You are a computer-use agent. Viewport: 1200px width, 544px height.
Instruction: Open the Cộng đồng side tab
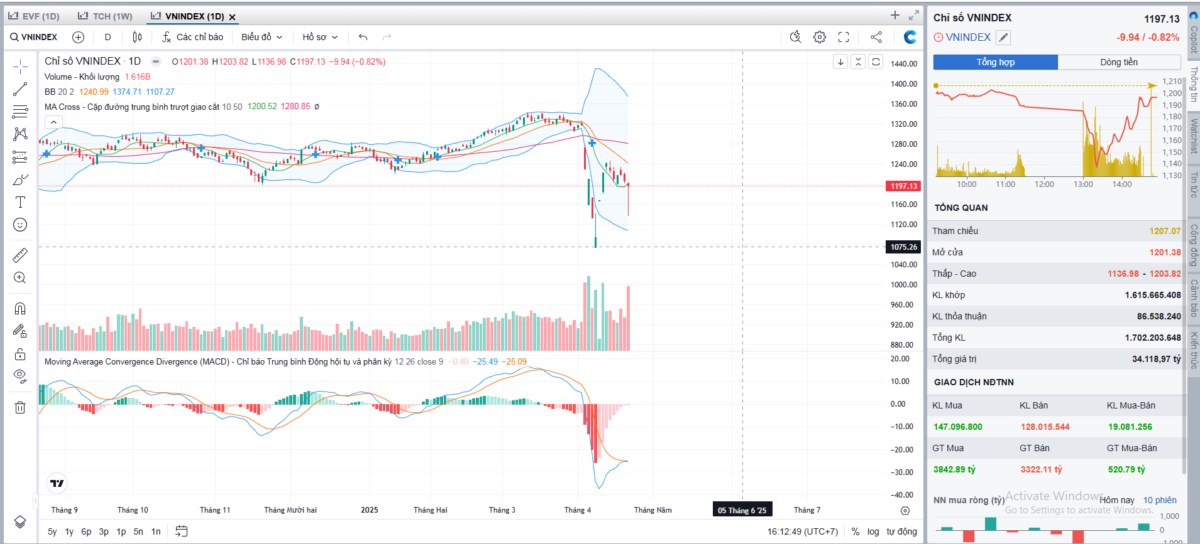tap(1194, 244)
